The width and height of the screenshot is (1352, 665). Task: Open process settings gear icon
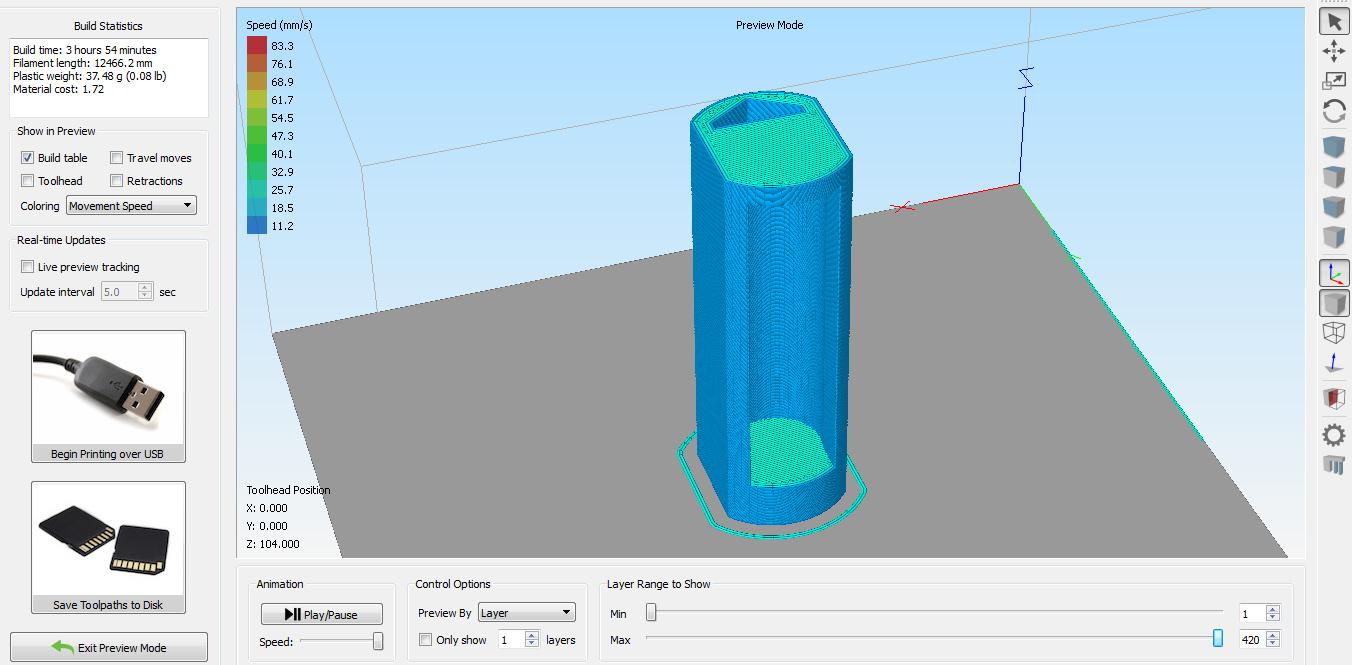[x=1334, y=435]
